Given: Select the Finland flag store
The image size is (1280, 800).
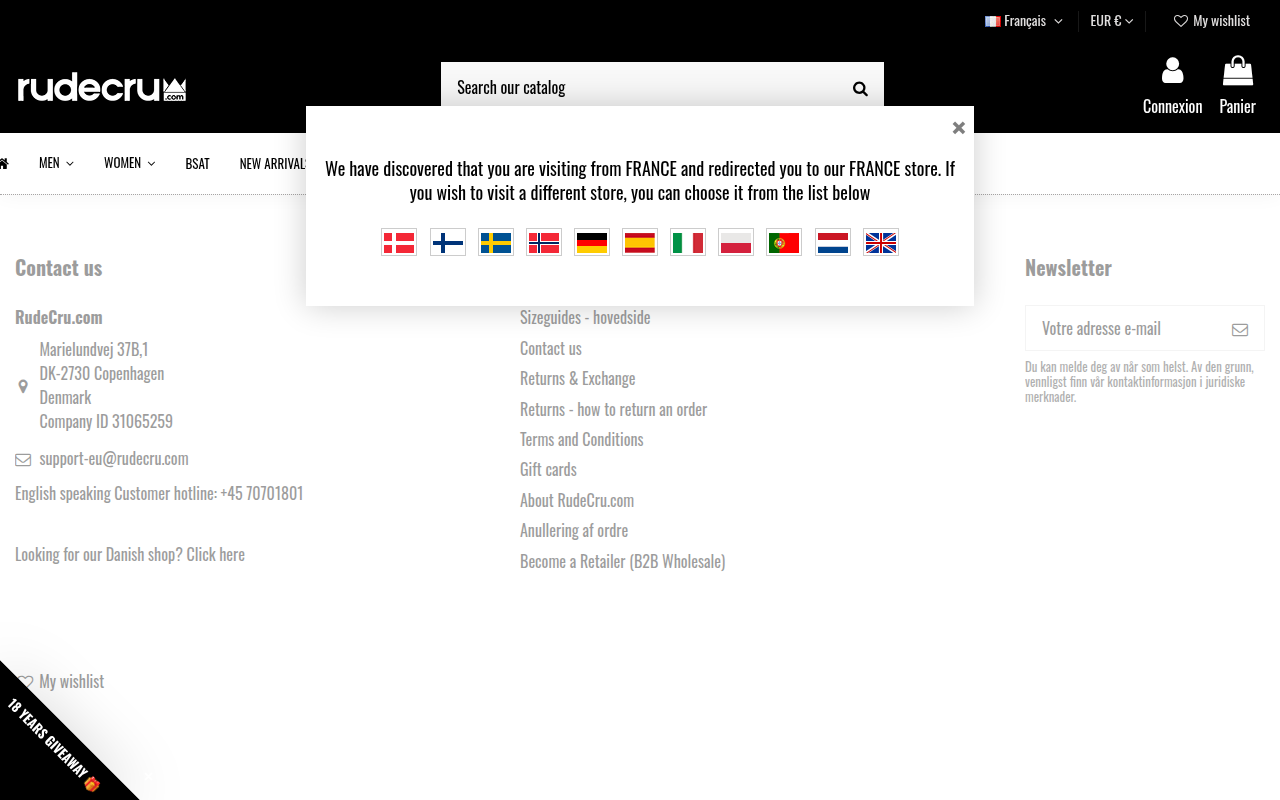Looking at the screenshot, I should (x=447, y=242).
